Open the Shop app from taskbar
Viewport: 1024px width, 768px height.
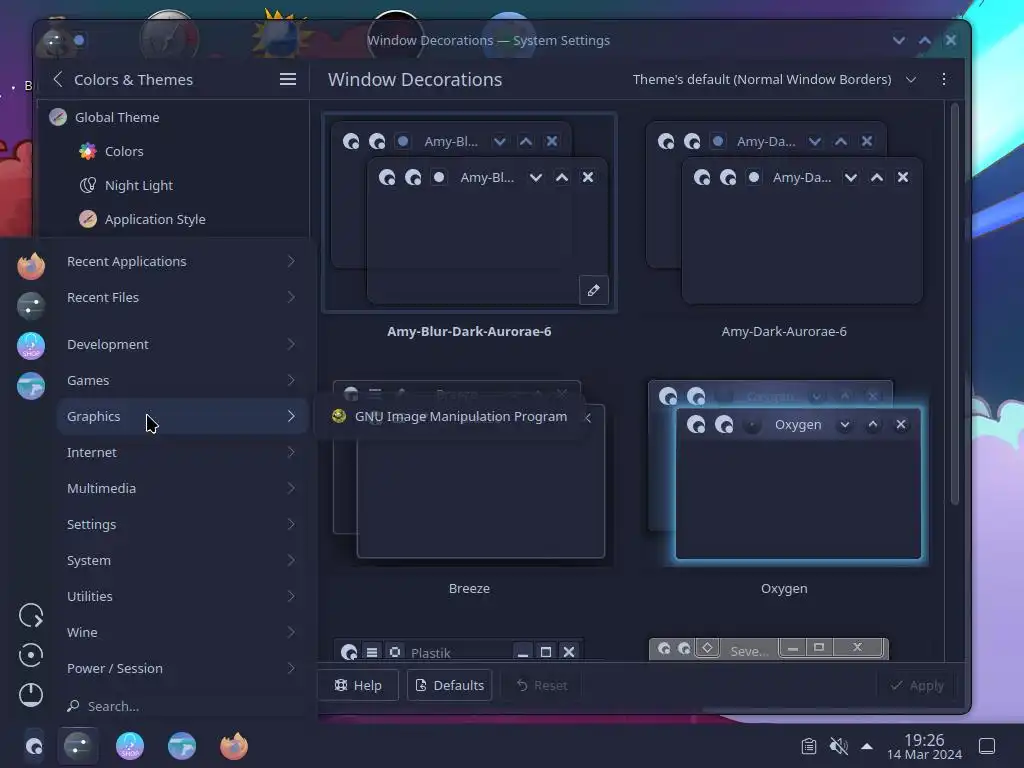(130, 746)
